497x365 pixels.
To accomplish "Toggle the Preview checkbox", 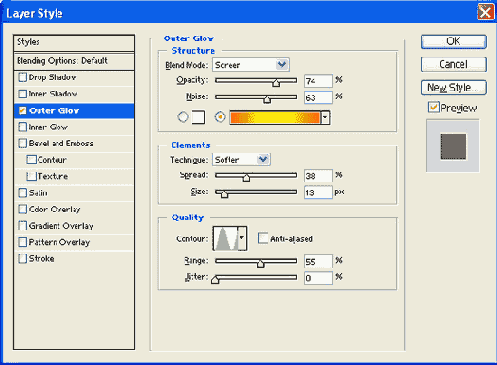I will (x=433, y=107).
